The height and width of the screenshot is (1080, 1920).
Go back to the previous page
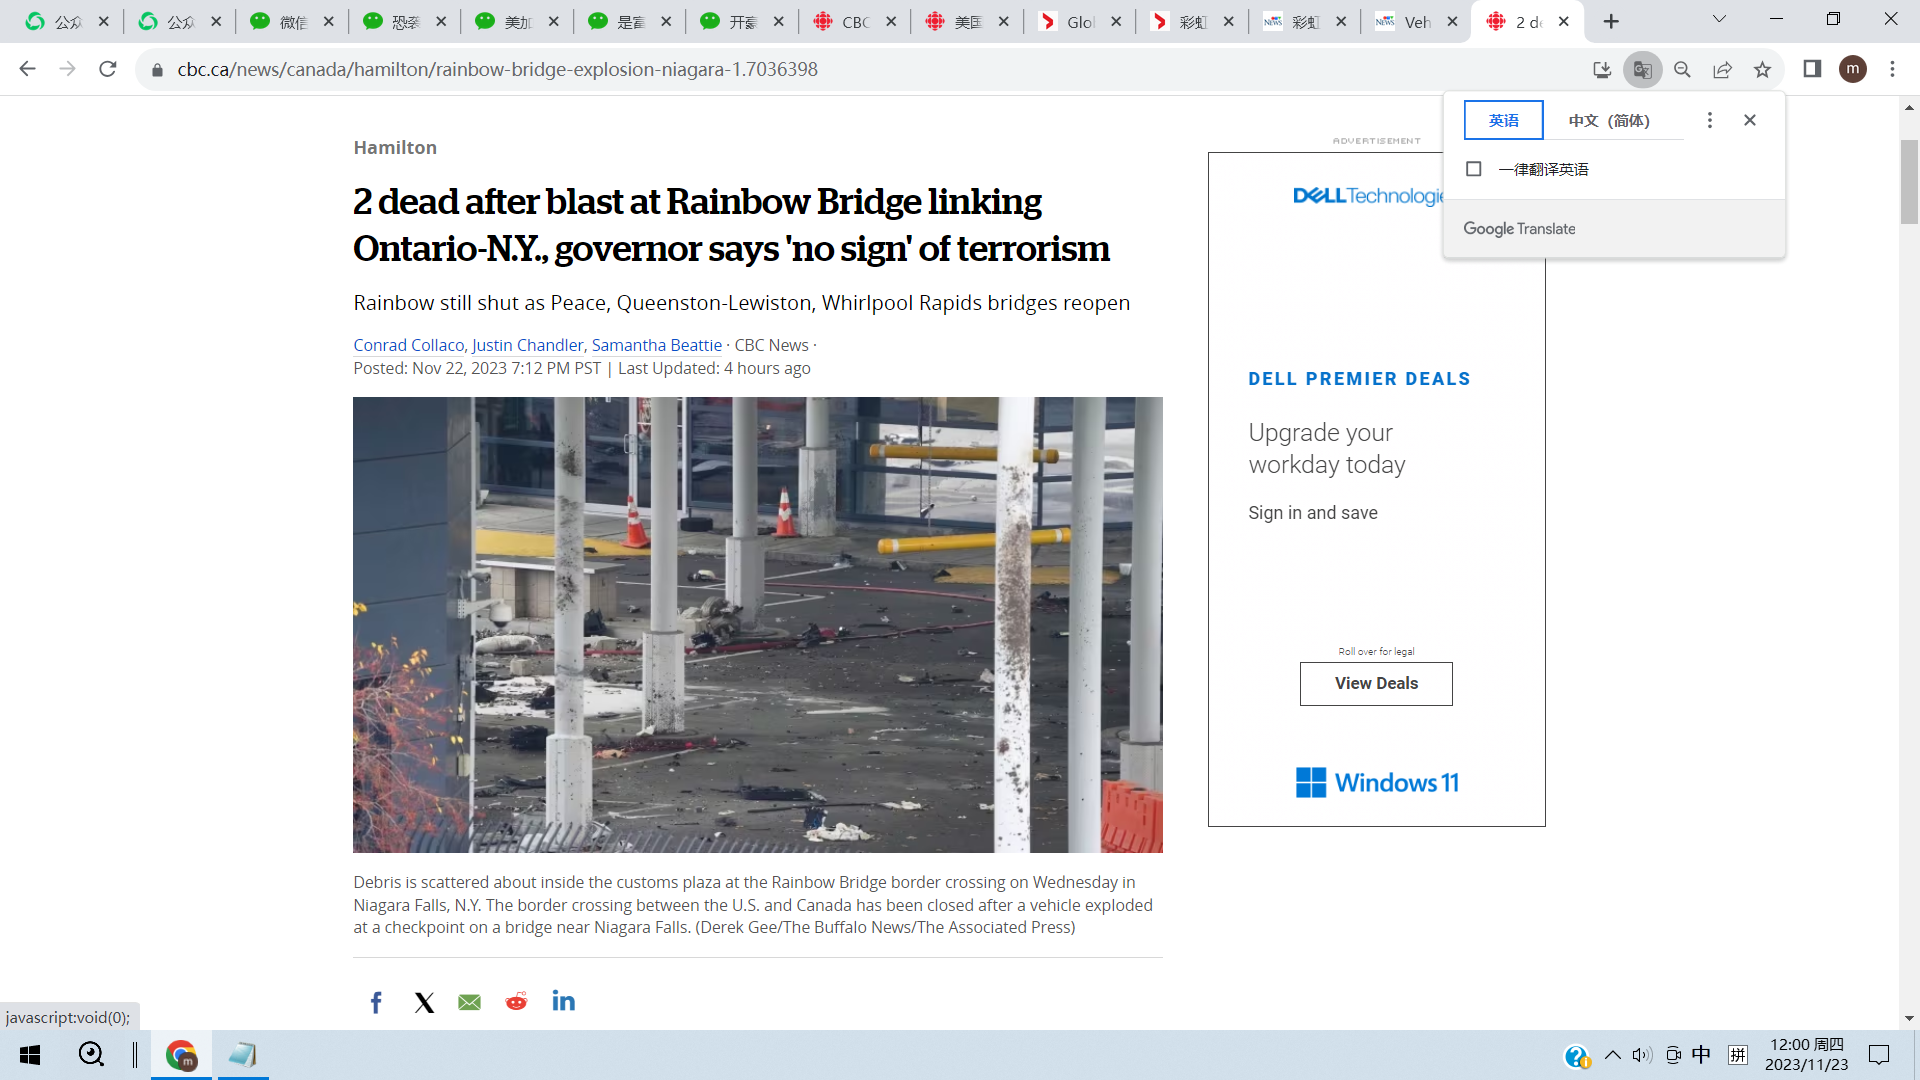click(27, 69)
